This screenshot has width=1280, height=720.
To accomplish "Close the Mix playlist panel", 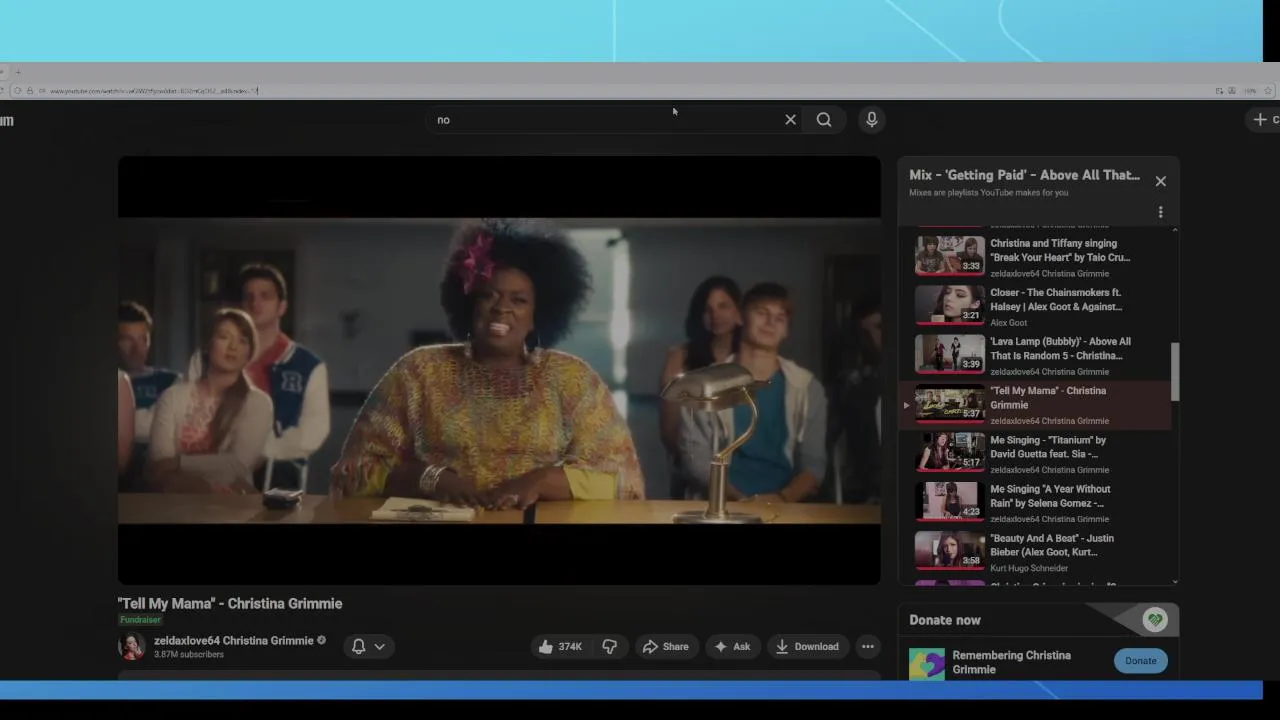I will coord(1161,181).
